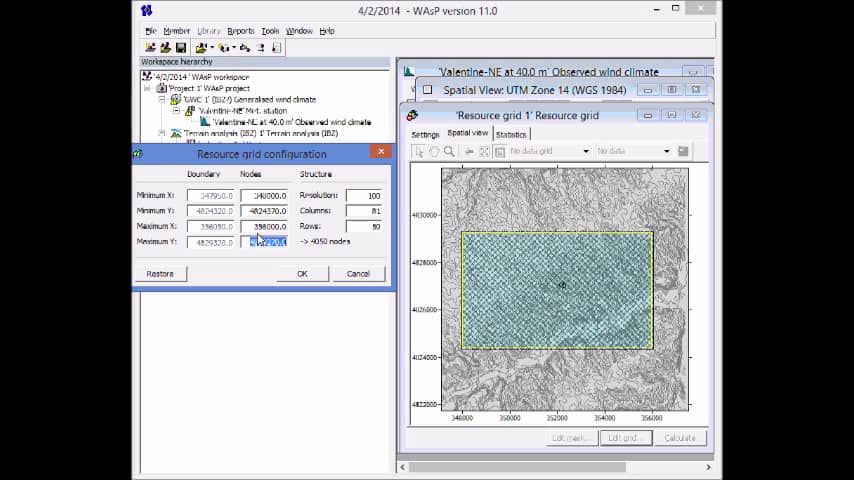854x480 pixels.
Task: Open the 'No data grid' dropdown
Action: [x=586, y=151]
